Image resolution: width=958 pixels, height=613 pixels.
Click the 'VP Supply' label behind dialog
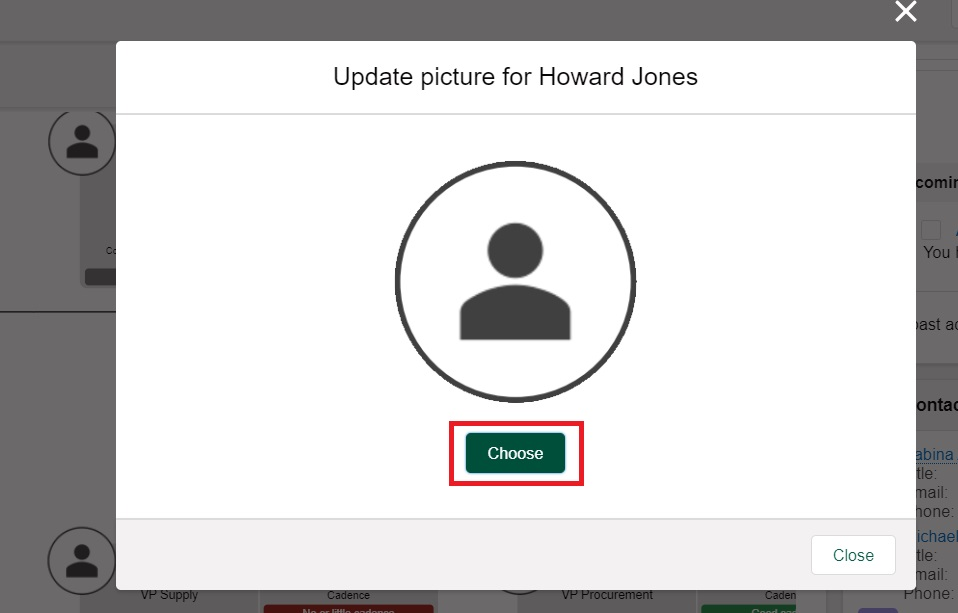coord(169,595)
